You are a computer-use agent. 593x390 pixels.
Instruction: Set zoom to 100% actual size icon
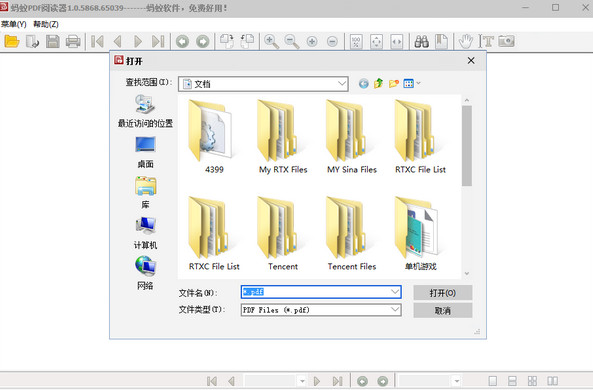pyautogui.click(x=356, y=41)
